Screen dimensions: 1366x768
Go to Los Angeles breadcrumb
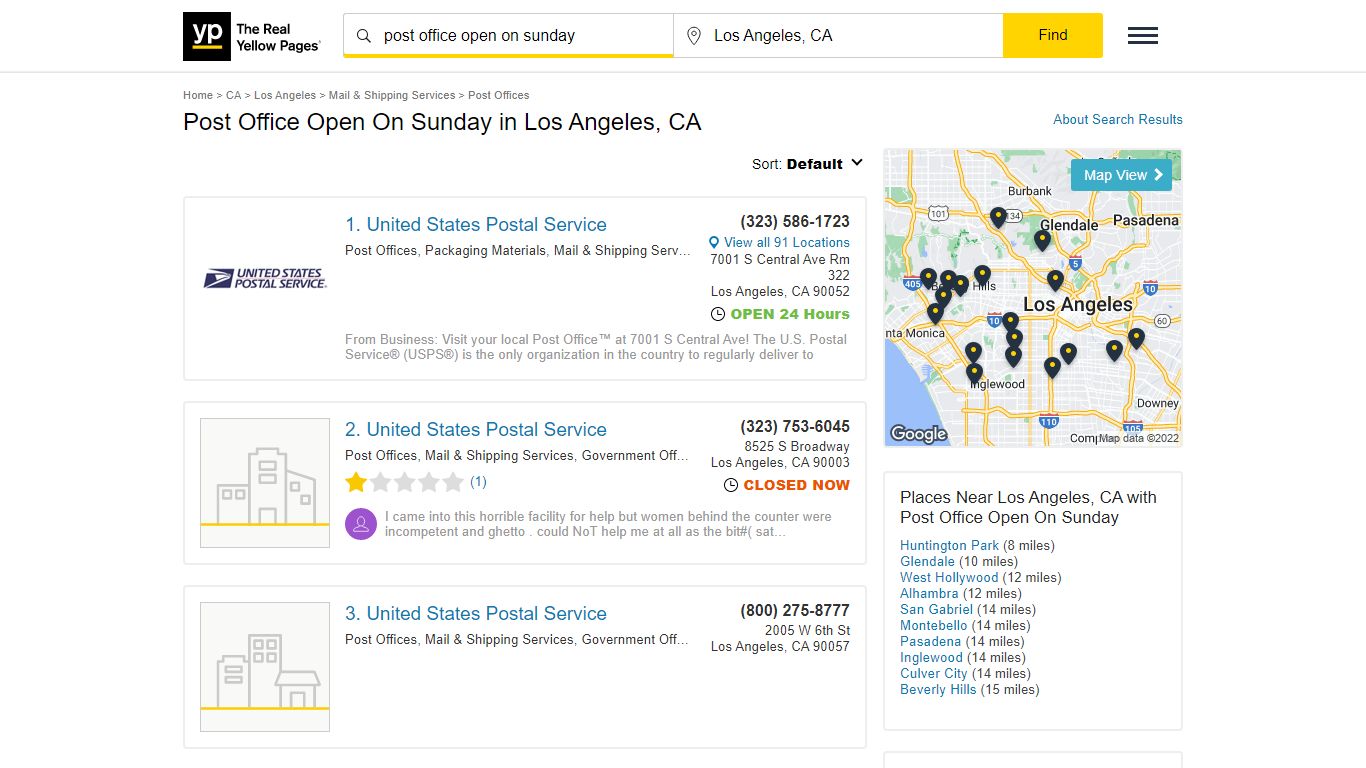285,95
